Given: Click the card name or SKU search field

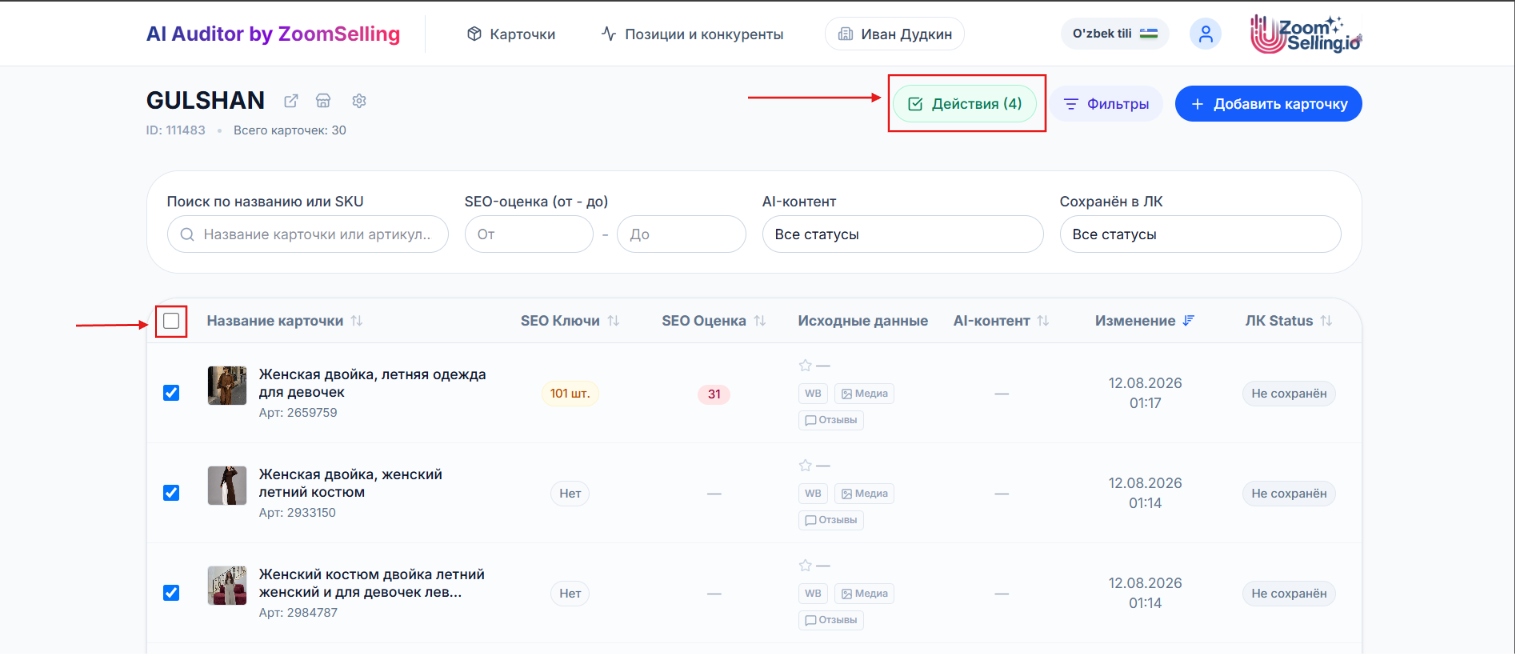Looking at the screenshot, I should (x=308, y=234).
